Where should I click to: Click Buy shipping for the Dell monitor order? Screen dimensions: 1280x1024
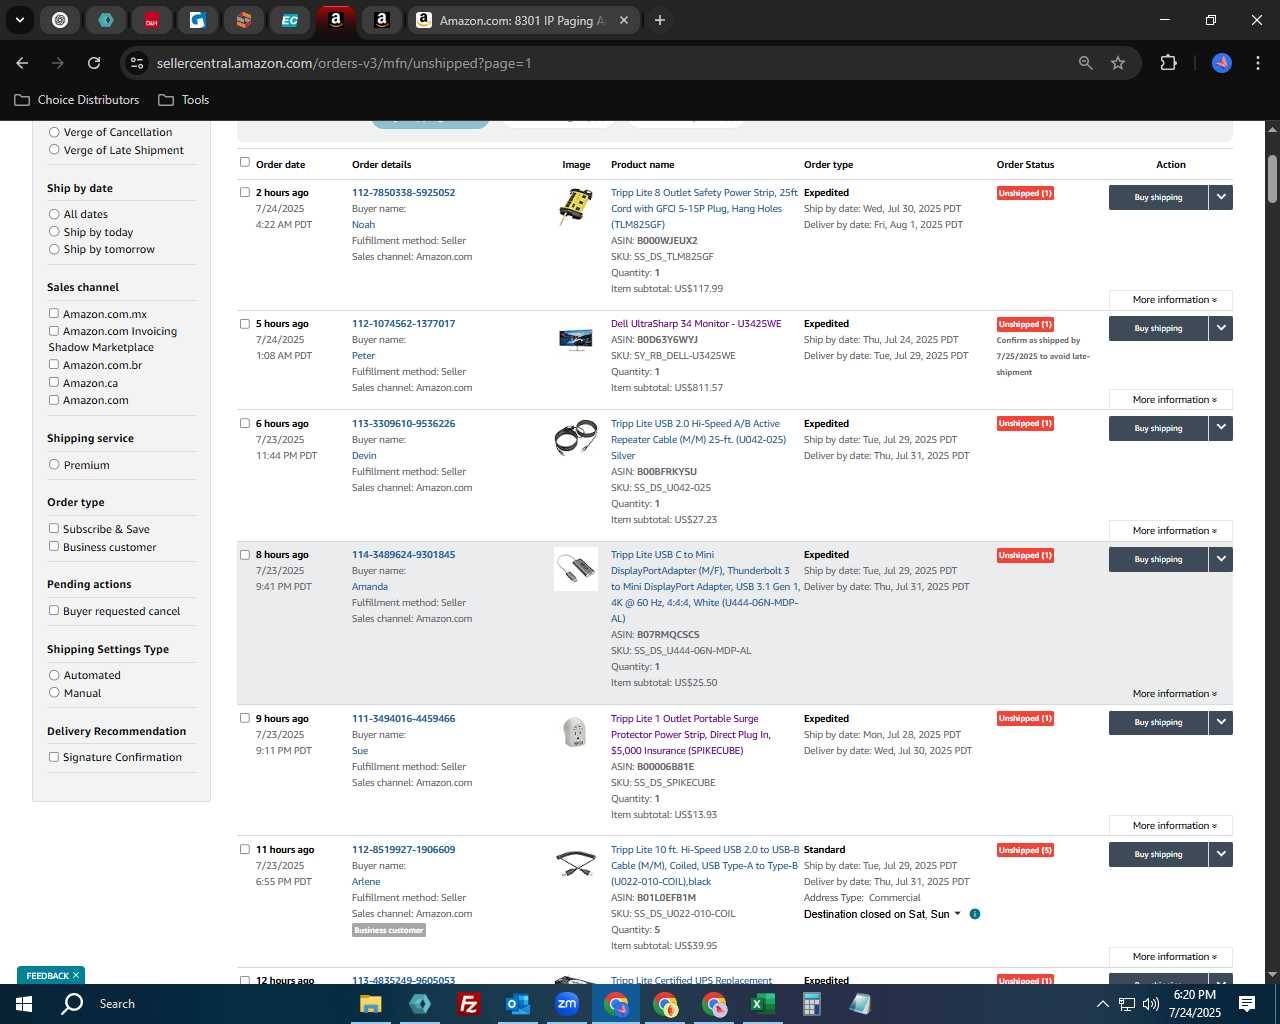(x=1158, y=328)
